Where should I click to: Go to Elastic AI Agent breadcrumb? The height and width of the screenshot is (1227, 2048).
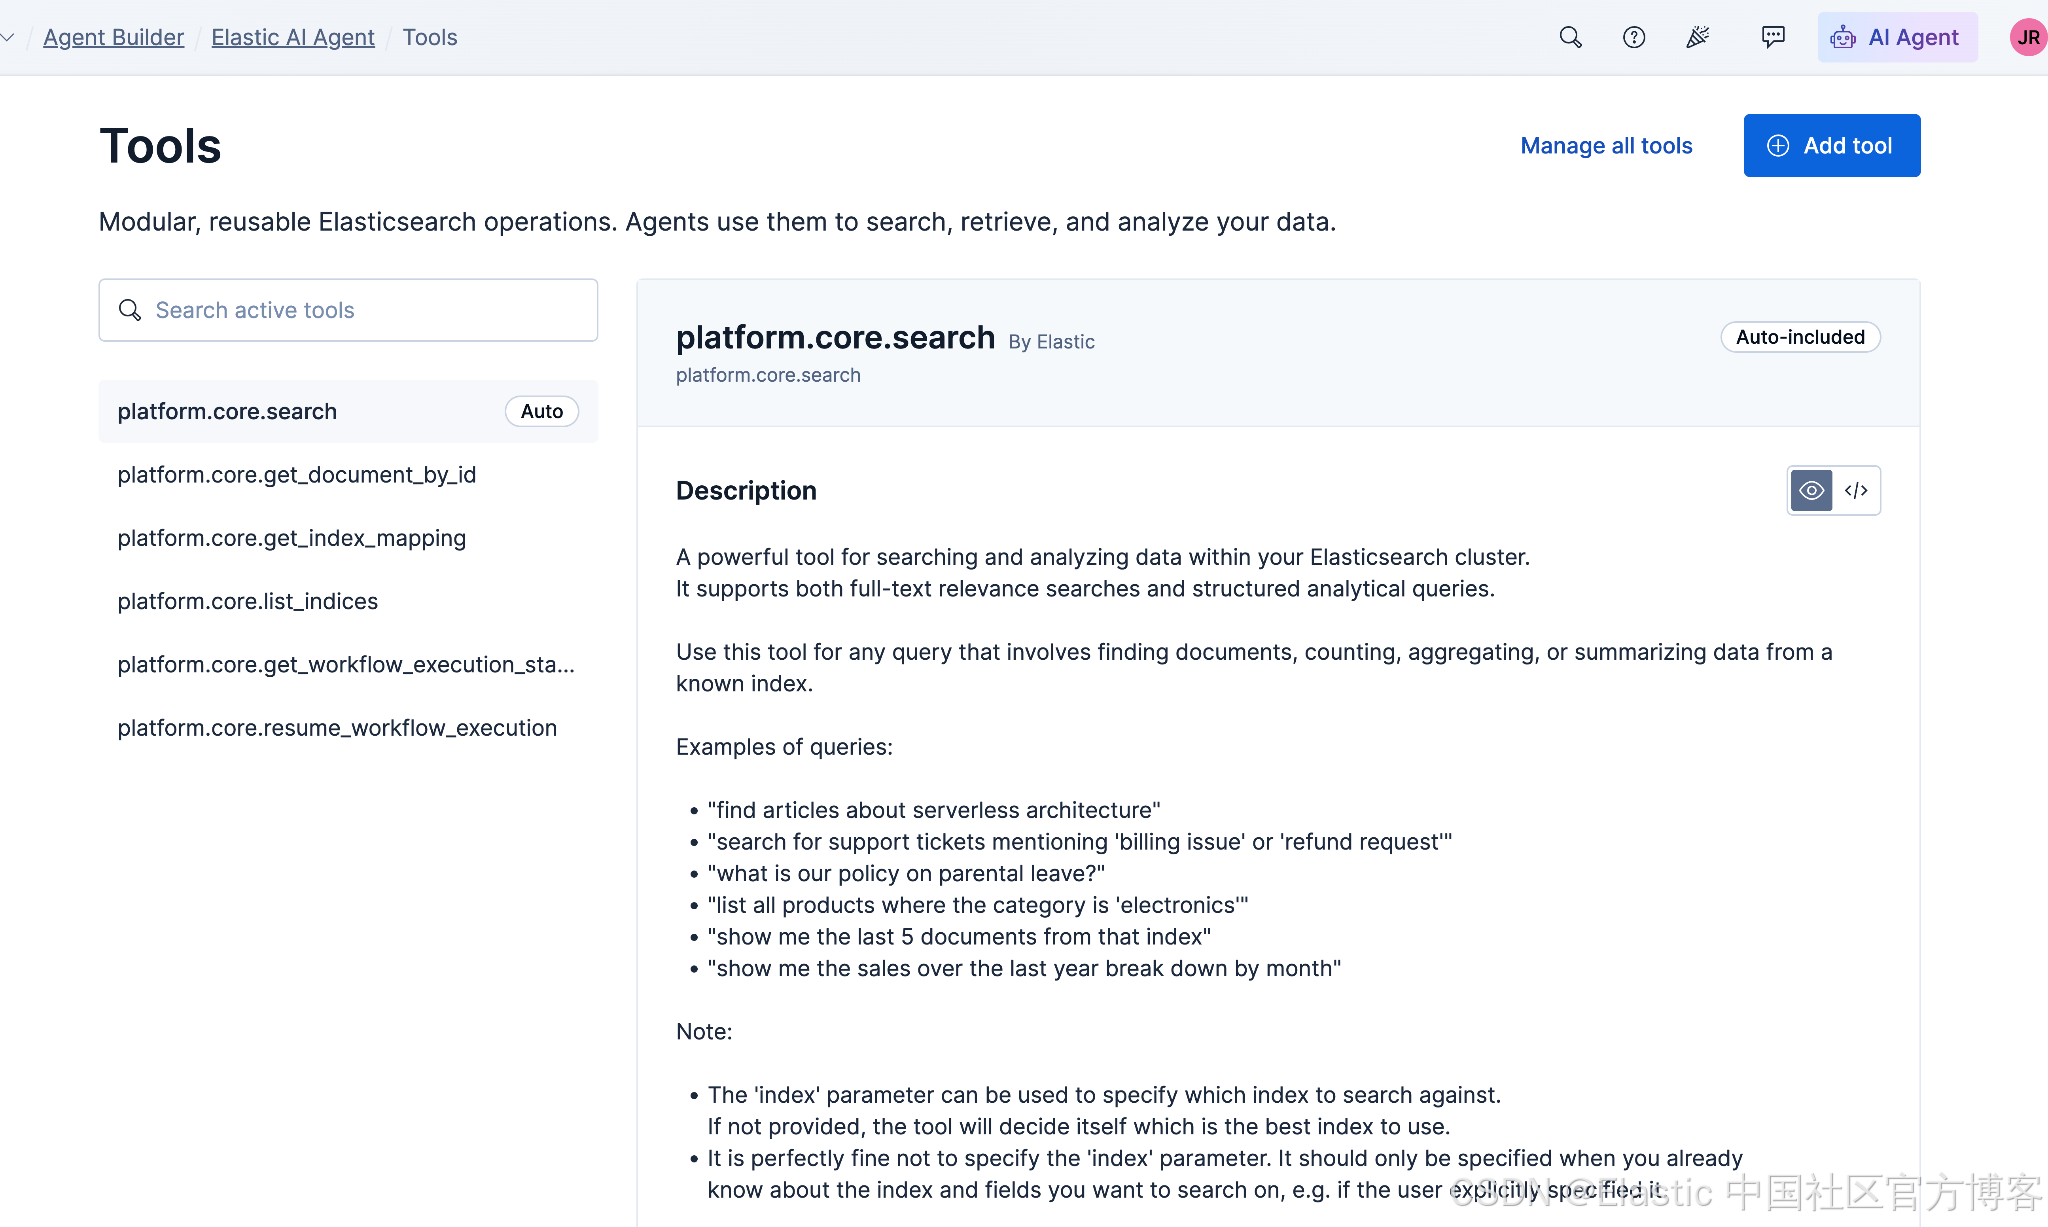[x=293, y=37]
